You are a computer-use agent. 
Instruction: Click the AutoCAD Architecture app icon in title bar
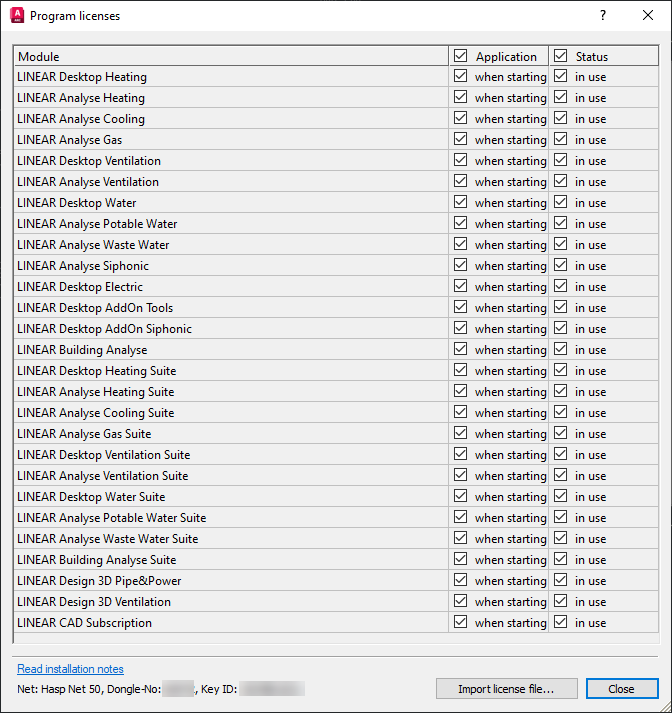click(17, 15)
